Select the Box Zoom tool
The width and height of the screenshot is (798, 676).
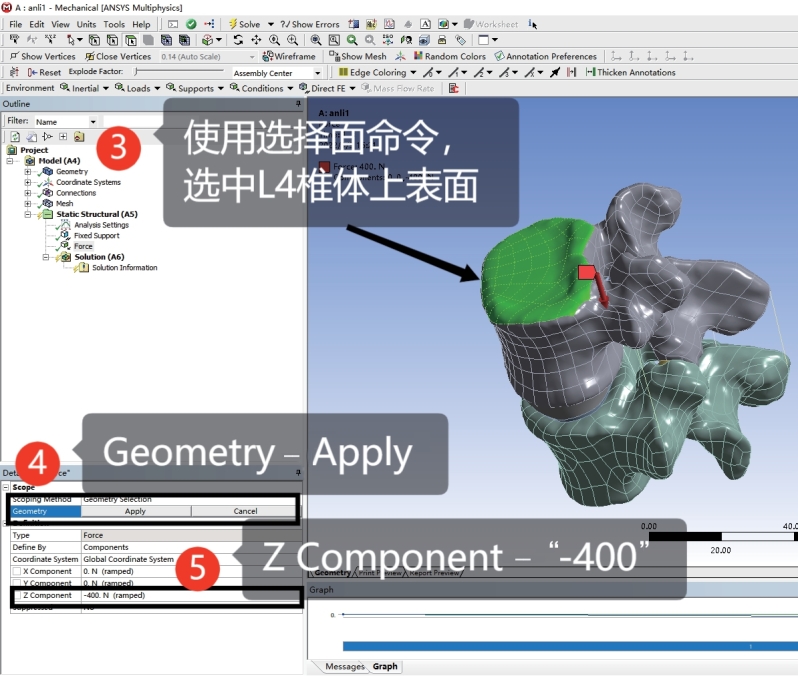pyautogui.click(x=293, y=40)
